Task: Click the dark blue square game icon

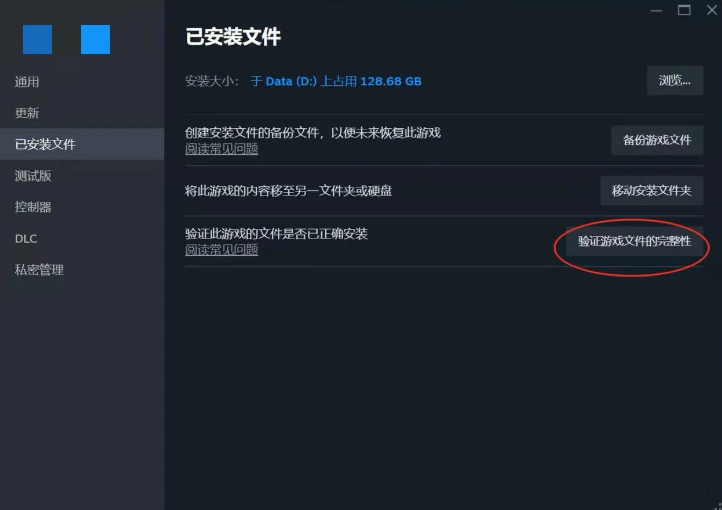Action: point(37,40)
